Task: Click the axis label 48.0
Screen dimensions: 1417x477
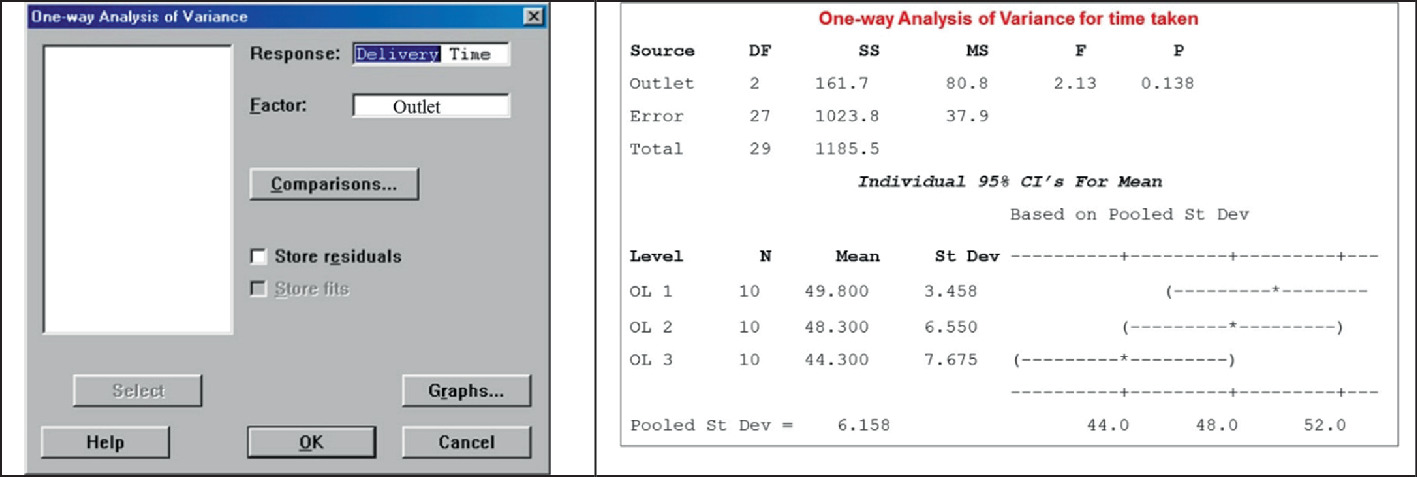Action: pos(1216,425)
